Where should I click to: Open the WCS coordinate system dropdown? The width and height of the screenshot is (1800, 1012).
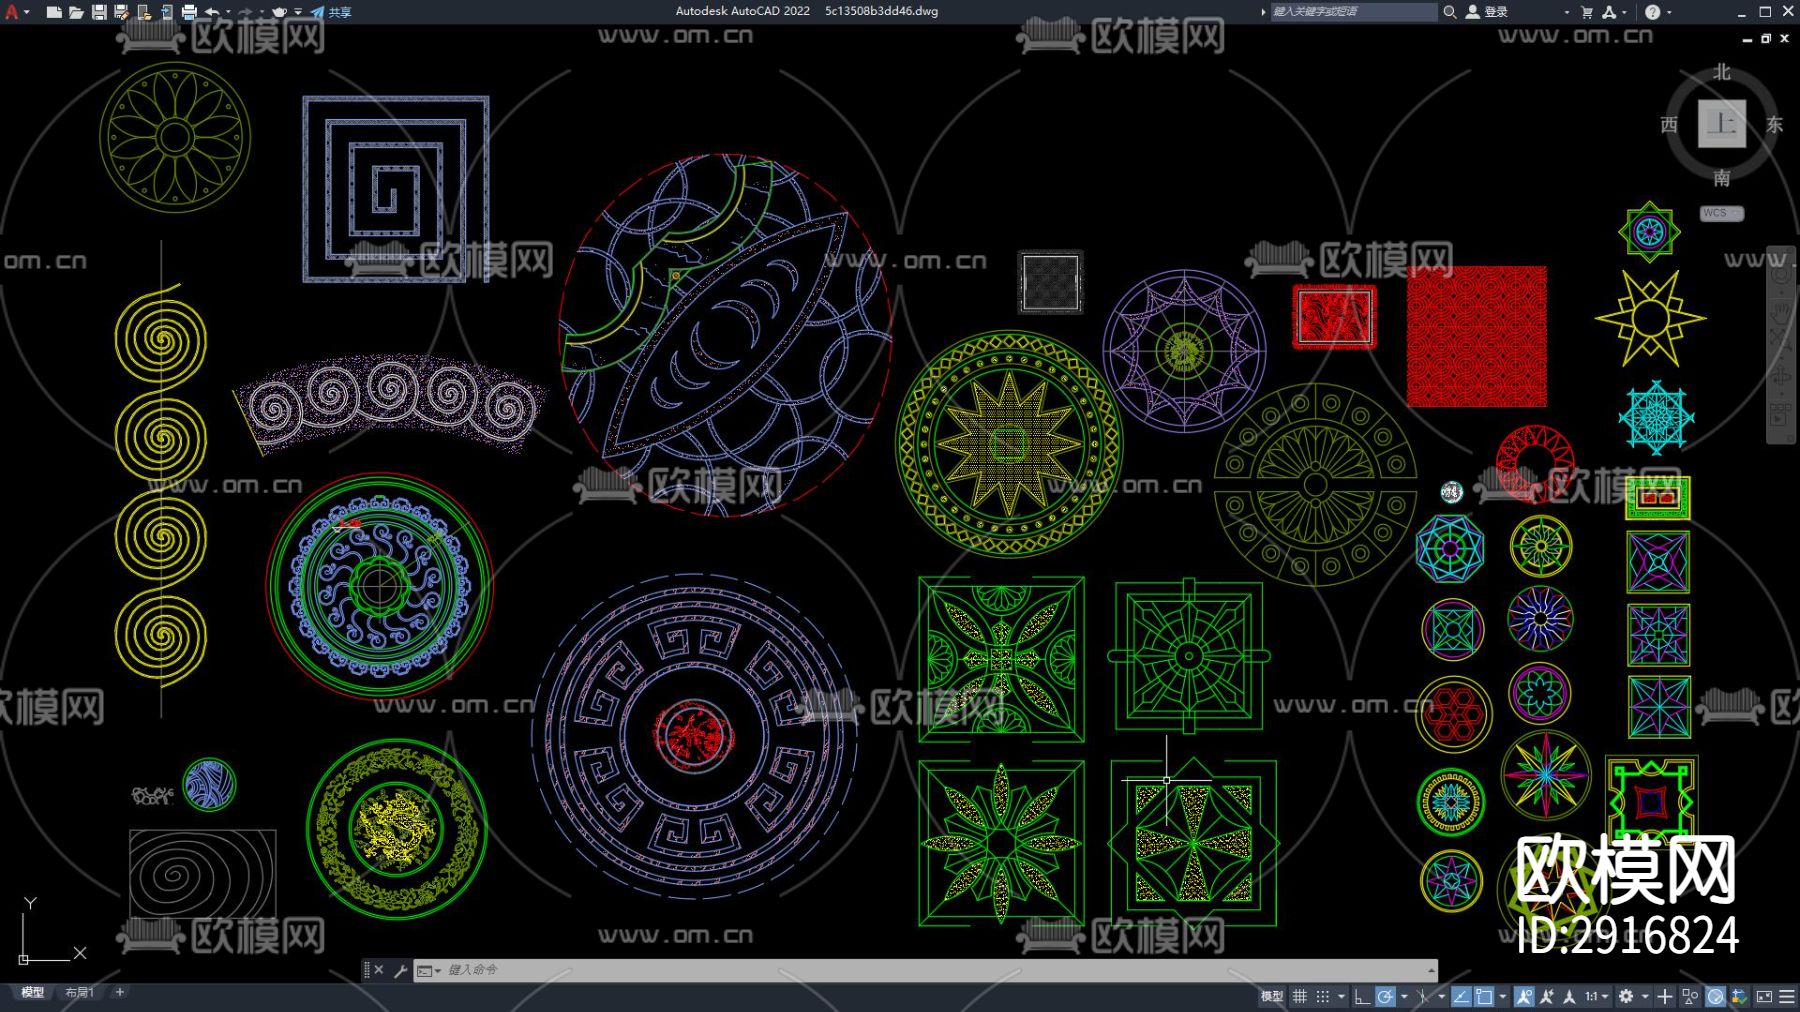(1722, 213)
